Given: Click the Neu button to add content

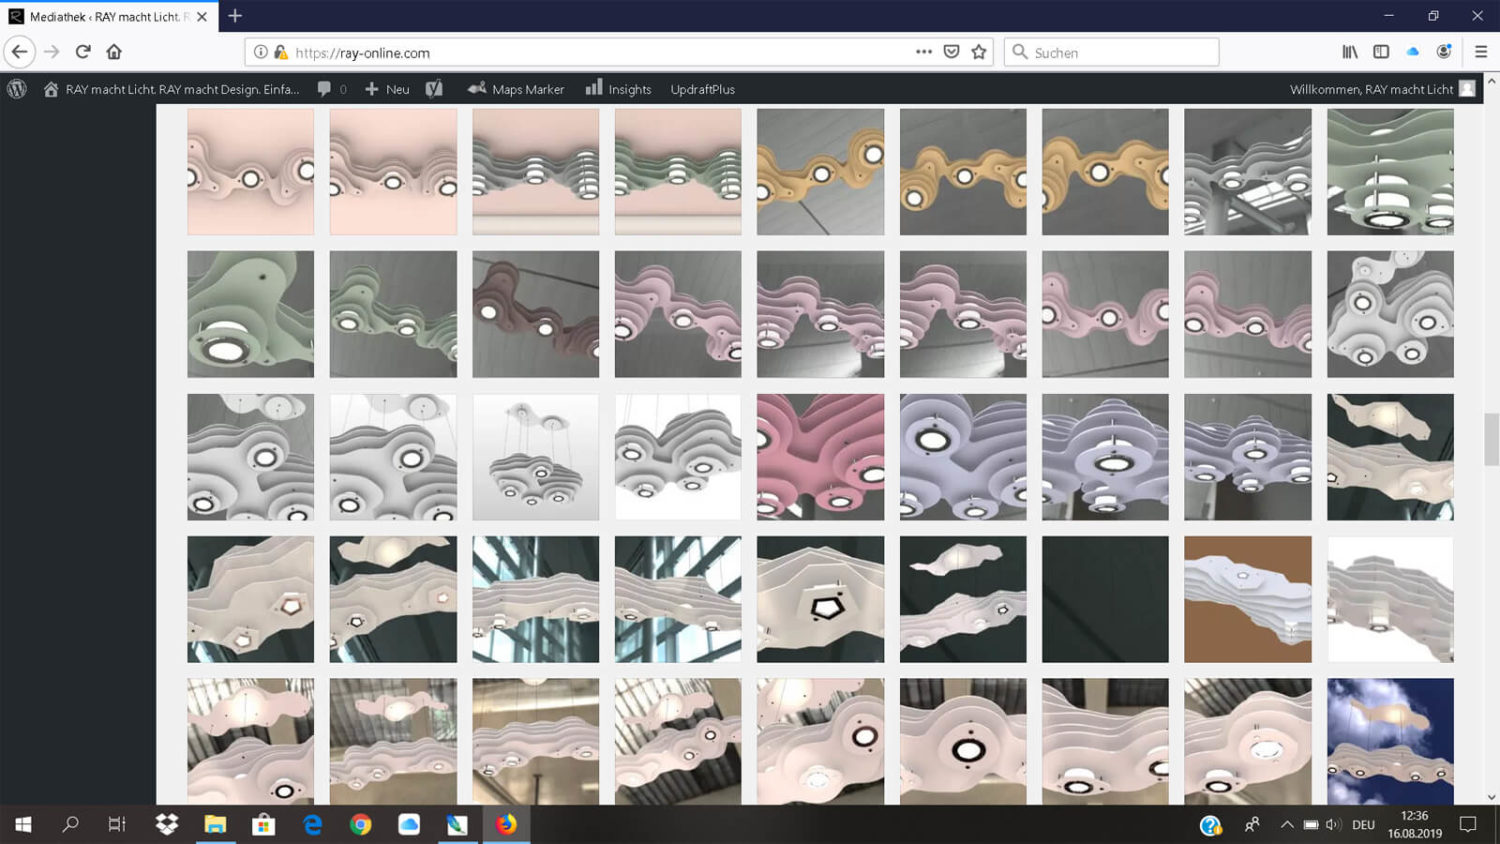Looking at the screenshot, I should 387,89.
